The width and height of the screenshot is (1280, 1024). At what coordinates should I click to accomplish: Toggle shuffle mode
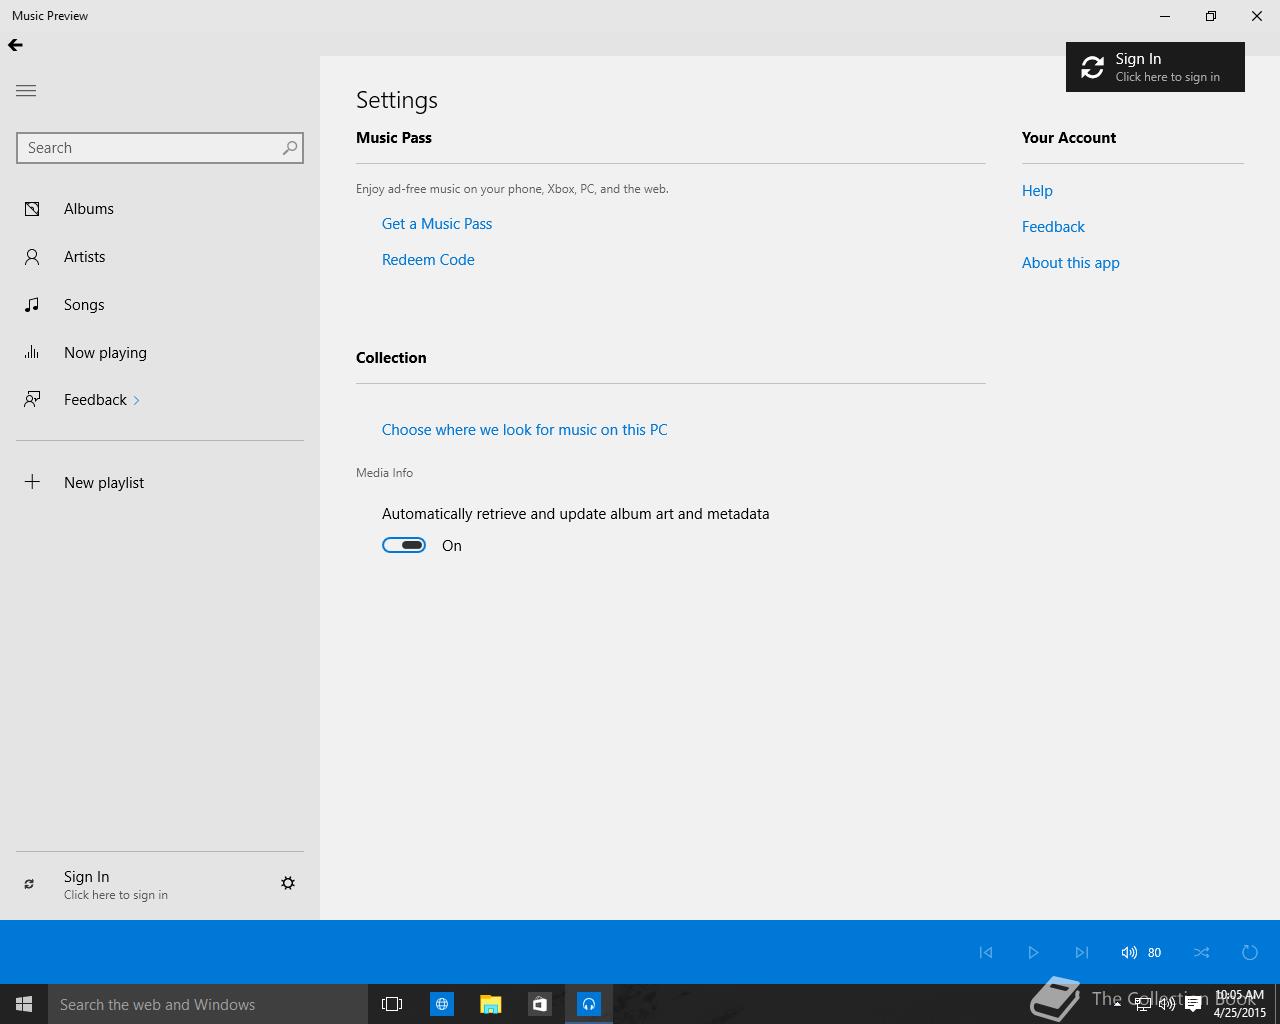pyautogui.click(x=1202, y=953)
